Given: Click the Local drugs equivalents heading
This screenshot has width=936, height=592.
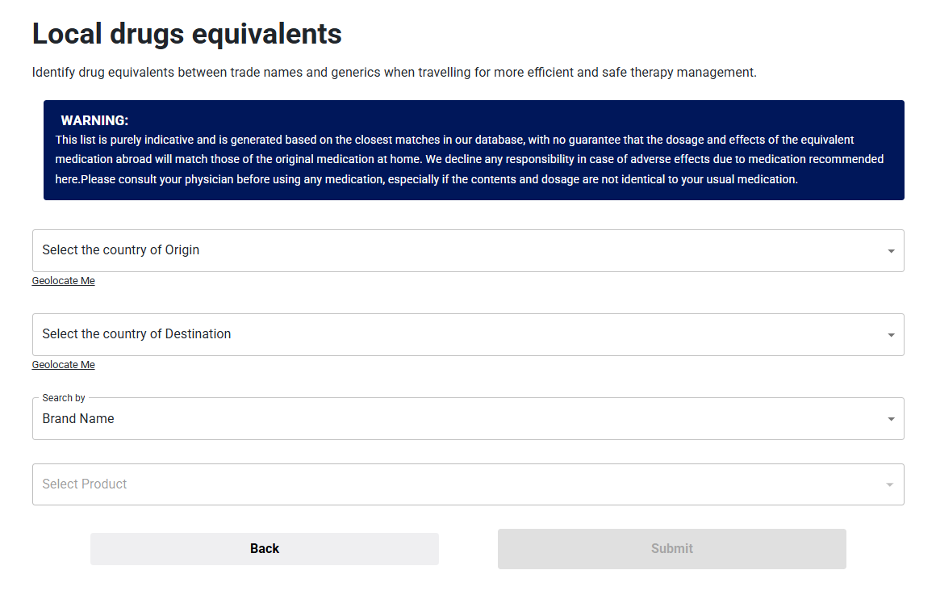Looking at the screenshot, I should (x=187, y=34).
